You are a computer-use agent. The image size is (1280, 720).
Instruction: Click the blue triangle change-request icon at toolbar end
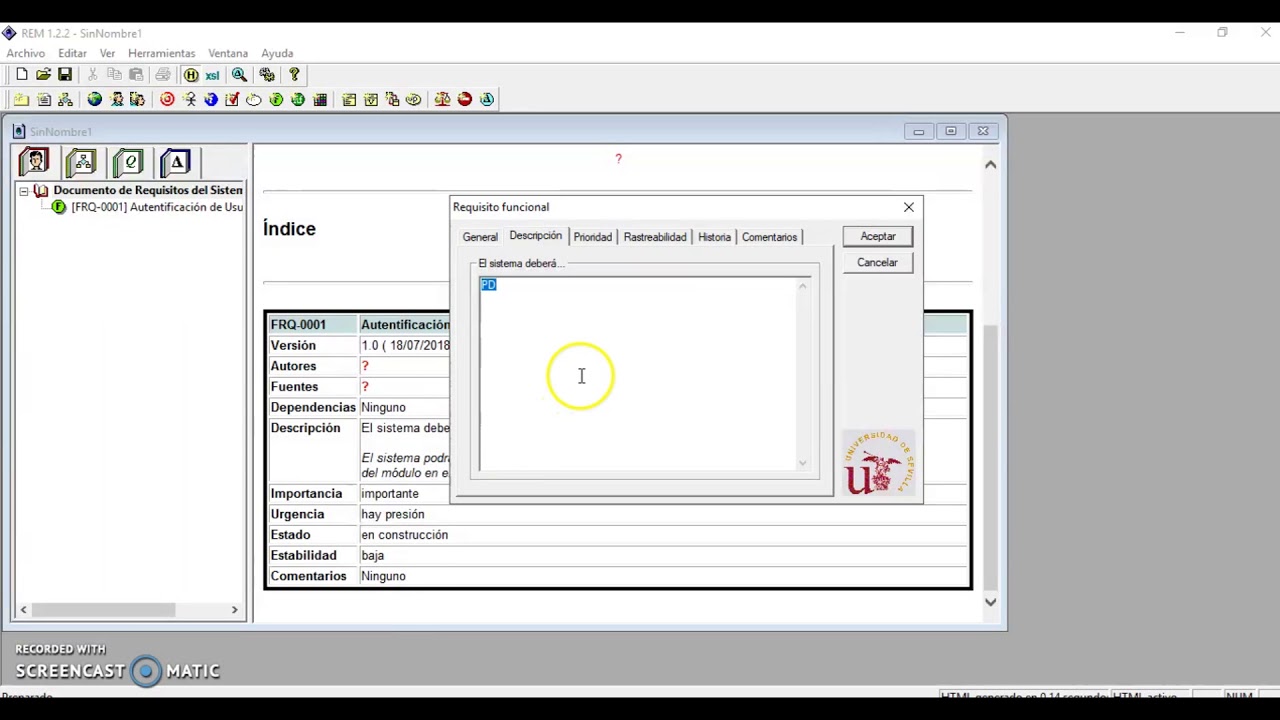[487, 99]
